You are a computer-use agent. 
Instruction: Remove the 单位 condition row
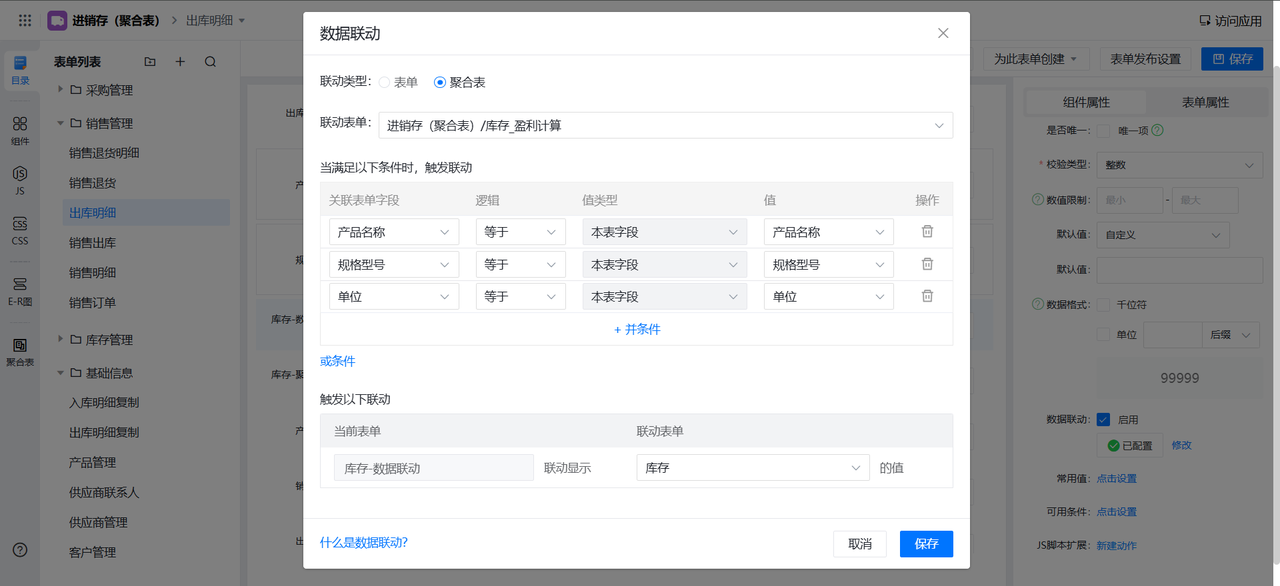tap(927, 296)
